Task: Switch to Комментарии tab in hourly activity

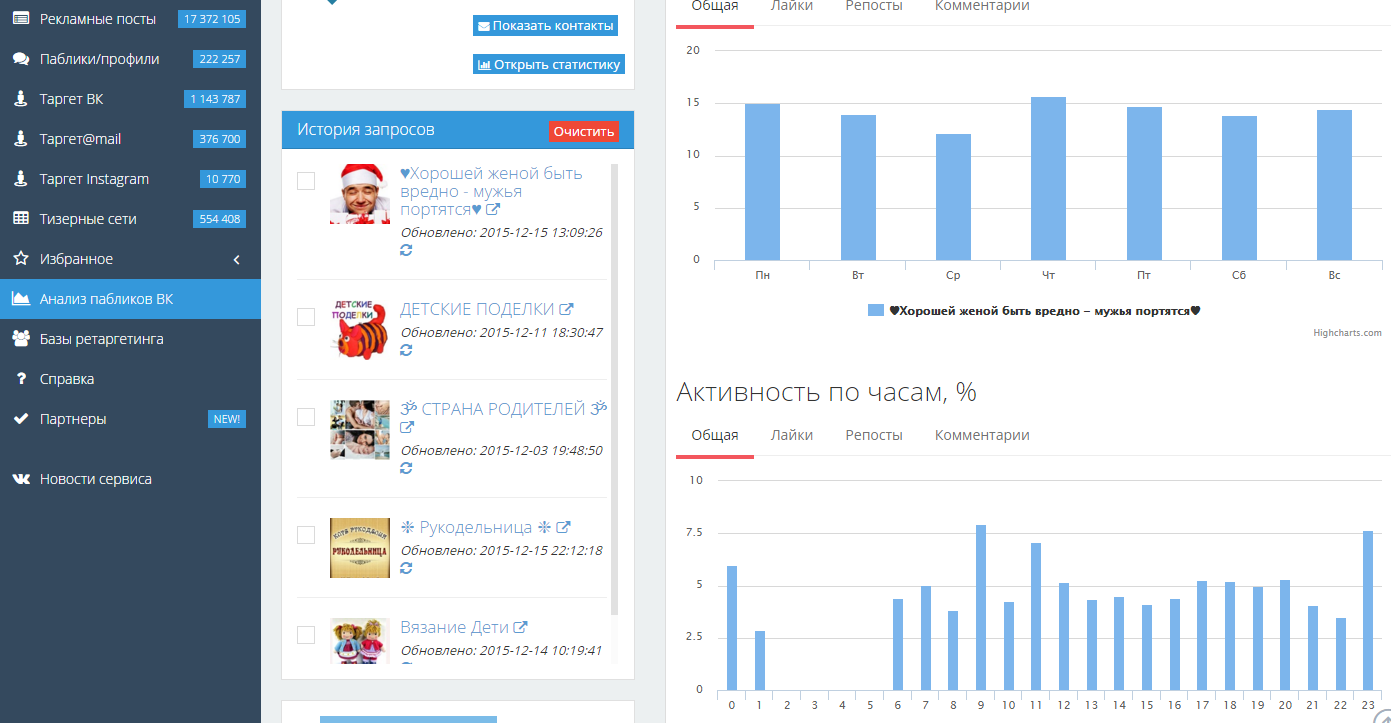Action: click(982, 435)
